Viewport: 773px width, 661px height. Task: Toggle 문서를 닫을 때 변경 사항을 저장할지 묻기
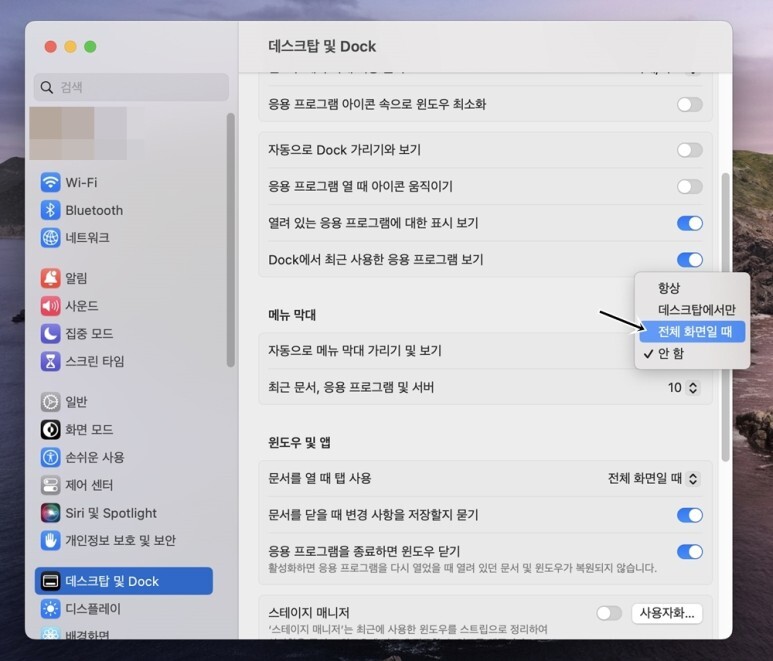click(x=690, y=515)
